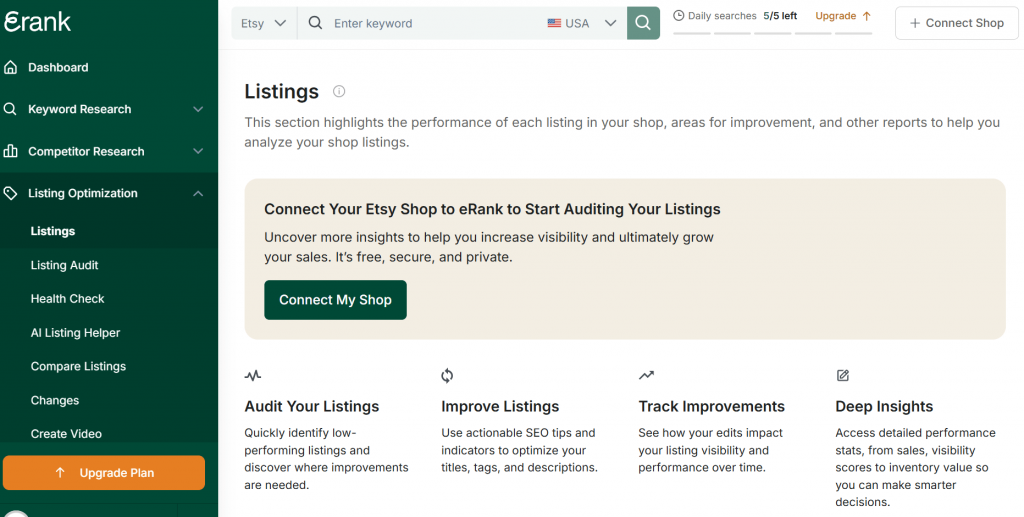
Task: Click the Improve Listings refresh icon
Action: (x=447, y=375)
